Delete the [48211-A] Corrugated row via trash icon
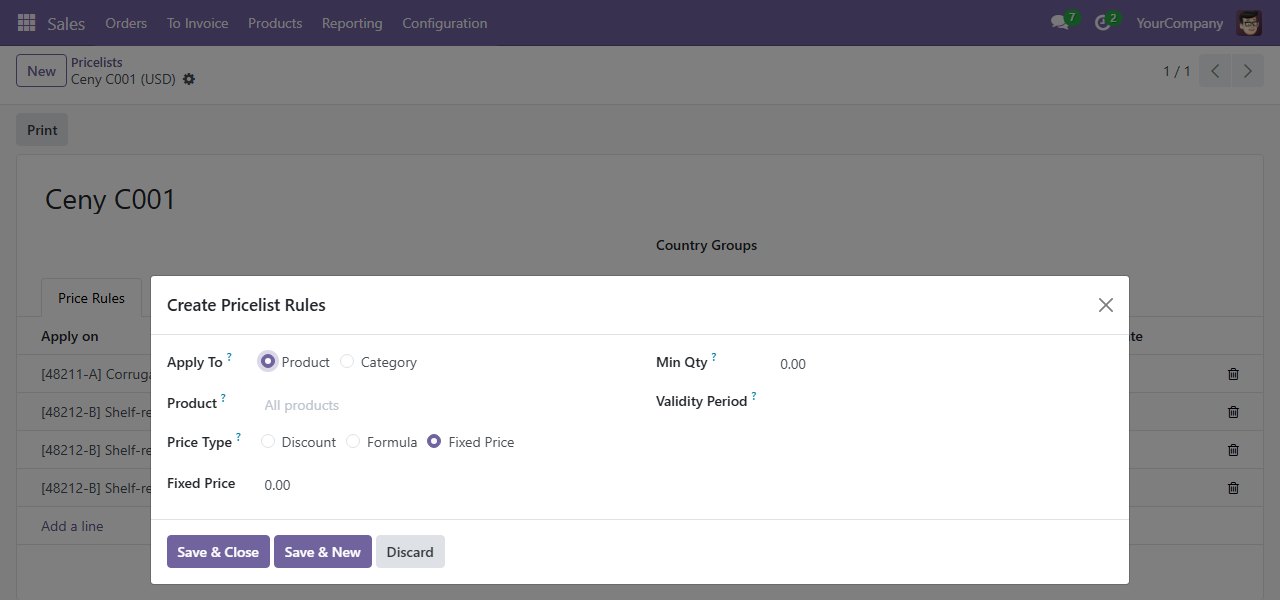The image size is (1280, 600). pyautogui.click(x=1233, y=374)
